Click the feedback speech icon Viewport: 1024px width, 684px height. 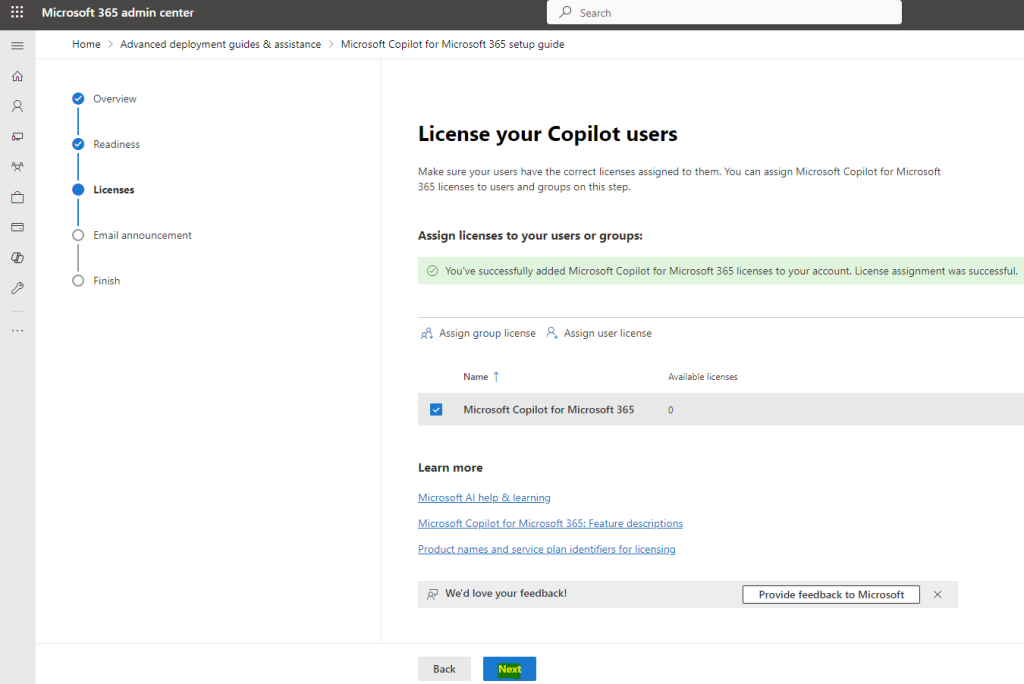(x=432, y=594)
